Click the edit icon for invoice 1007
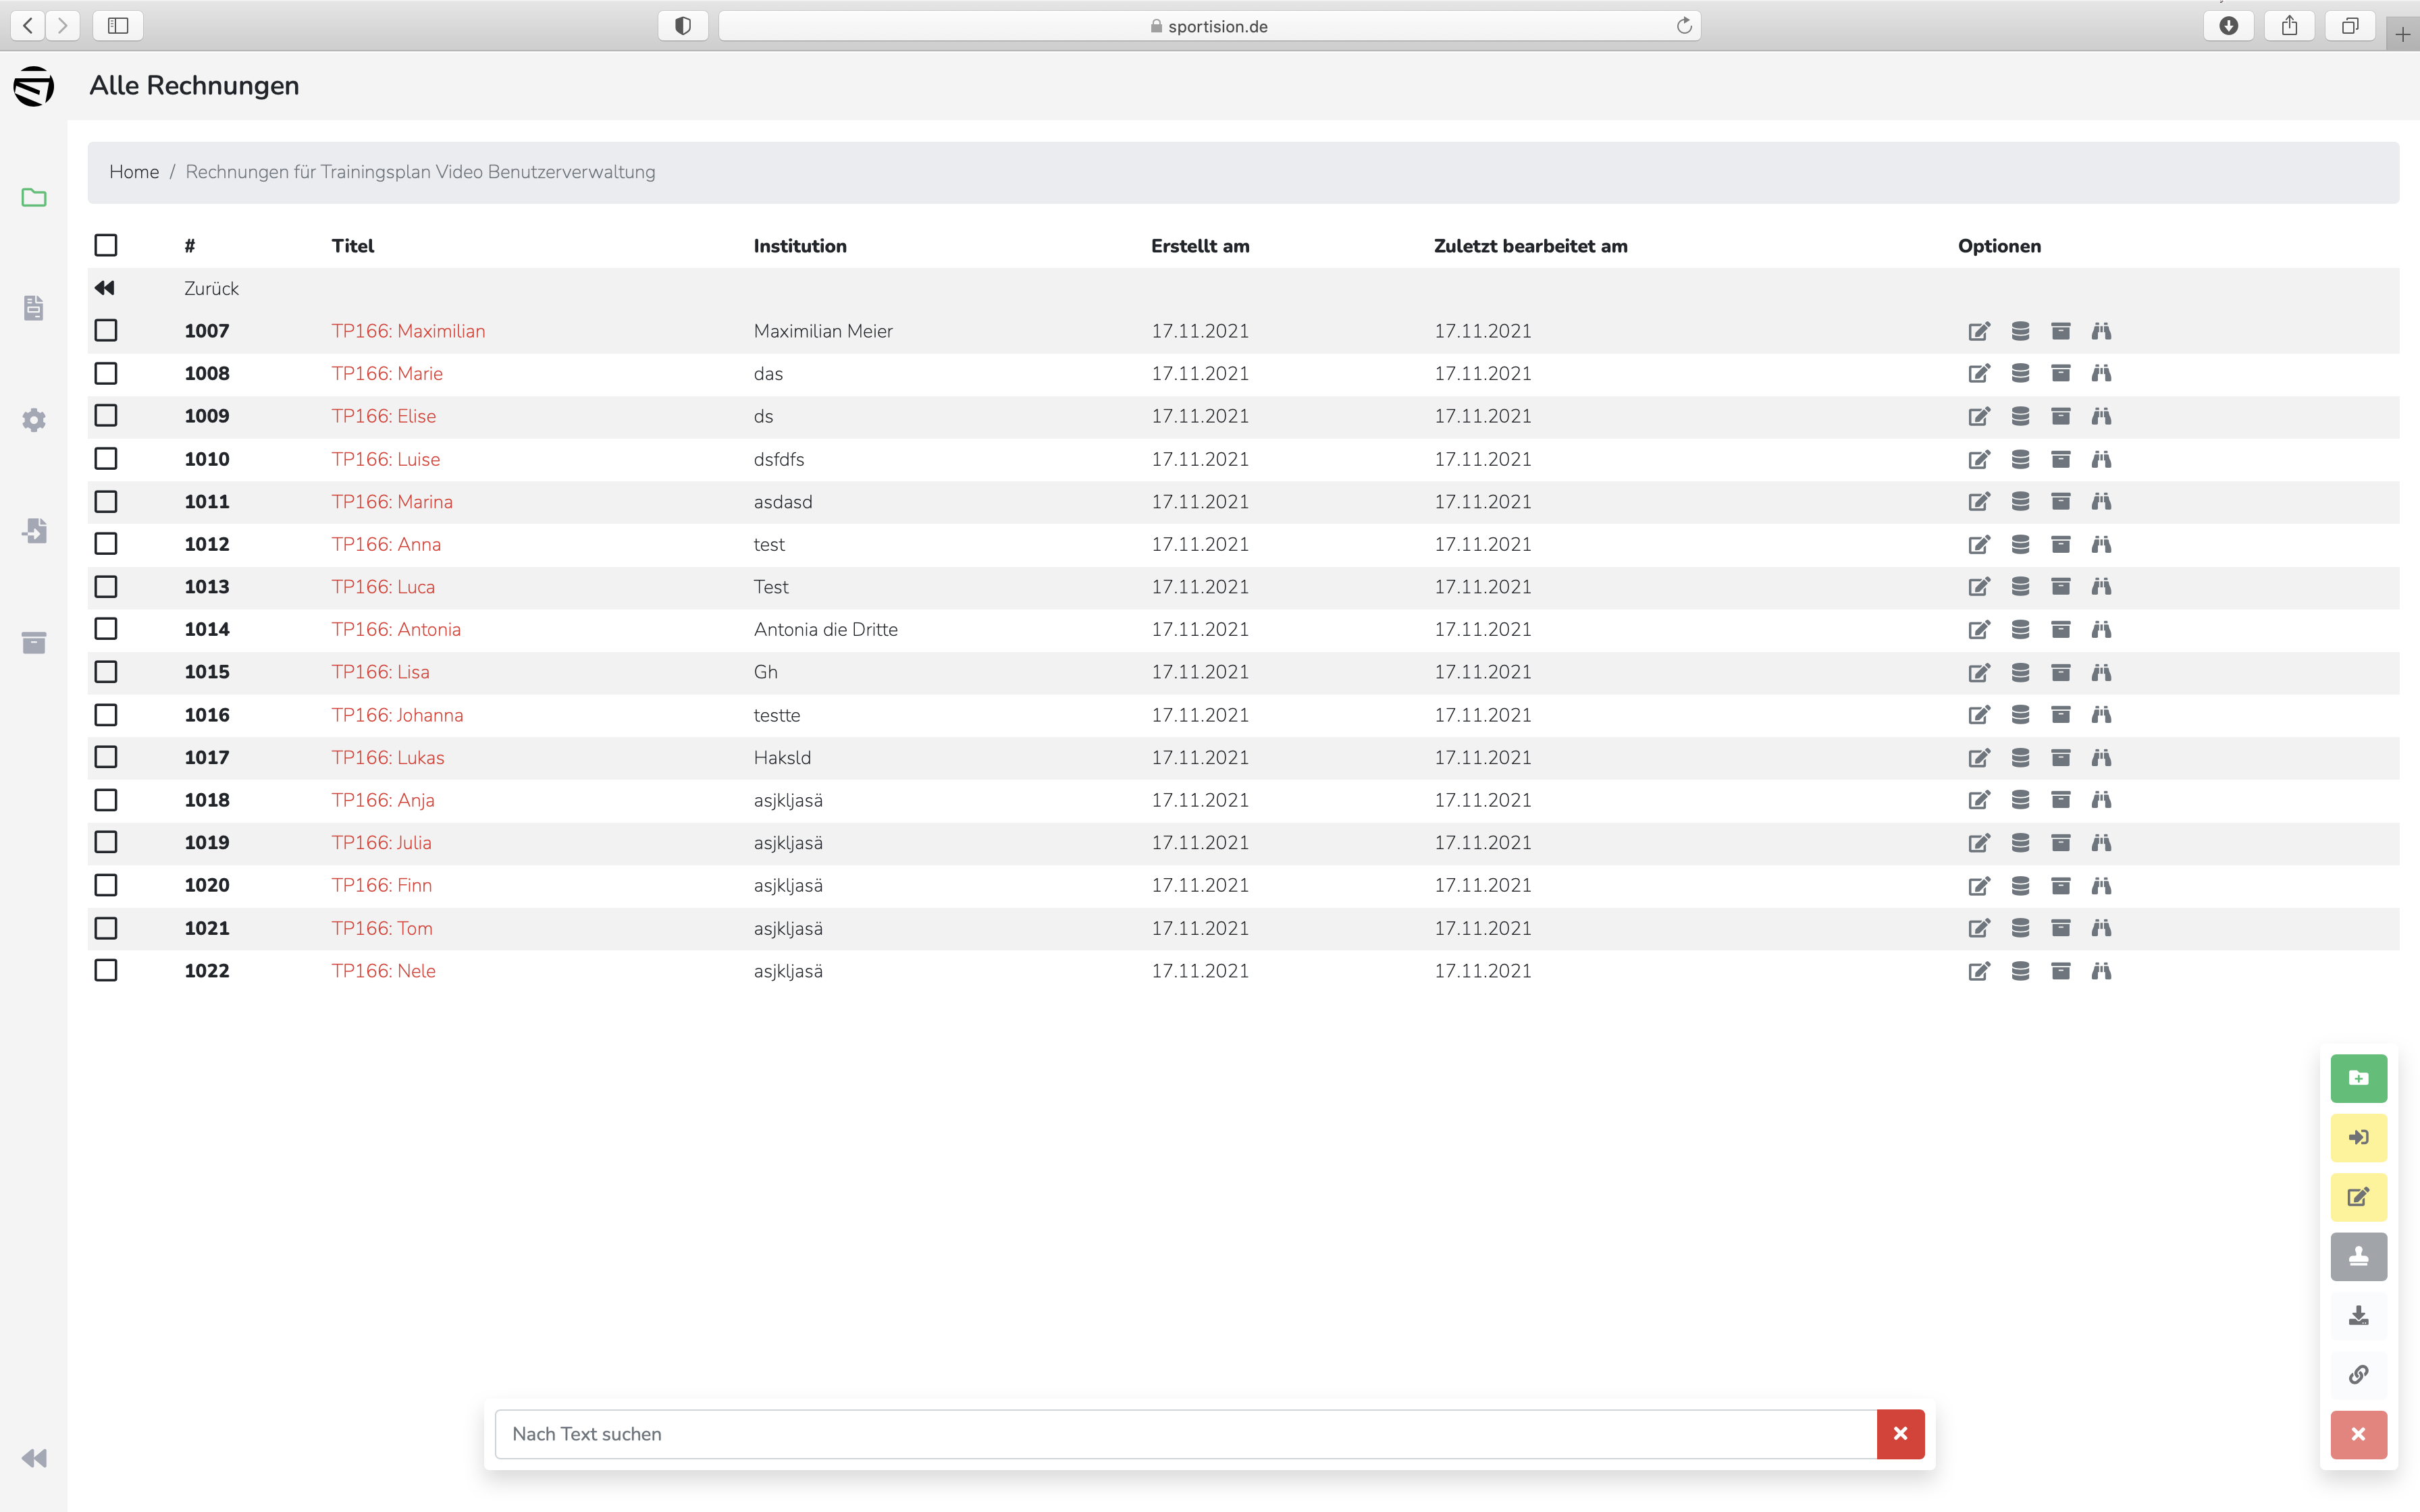The image size is (2420, 1512). [1979, 331]
